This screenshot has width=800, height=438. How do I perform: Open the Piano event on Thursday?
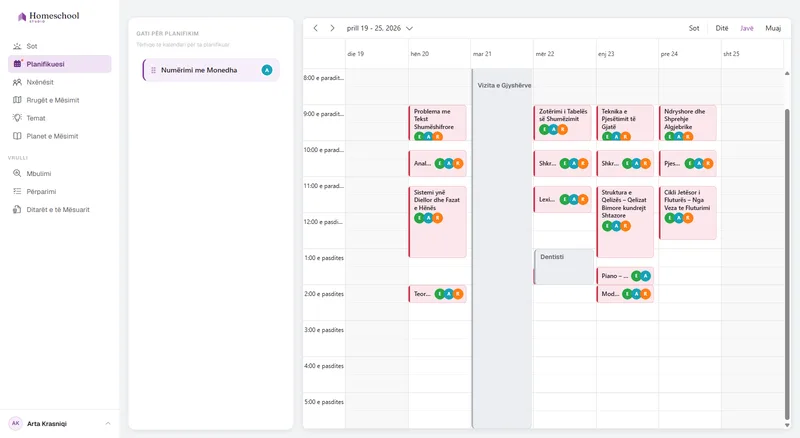(x=625, y=276)
